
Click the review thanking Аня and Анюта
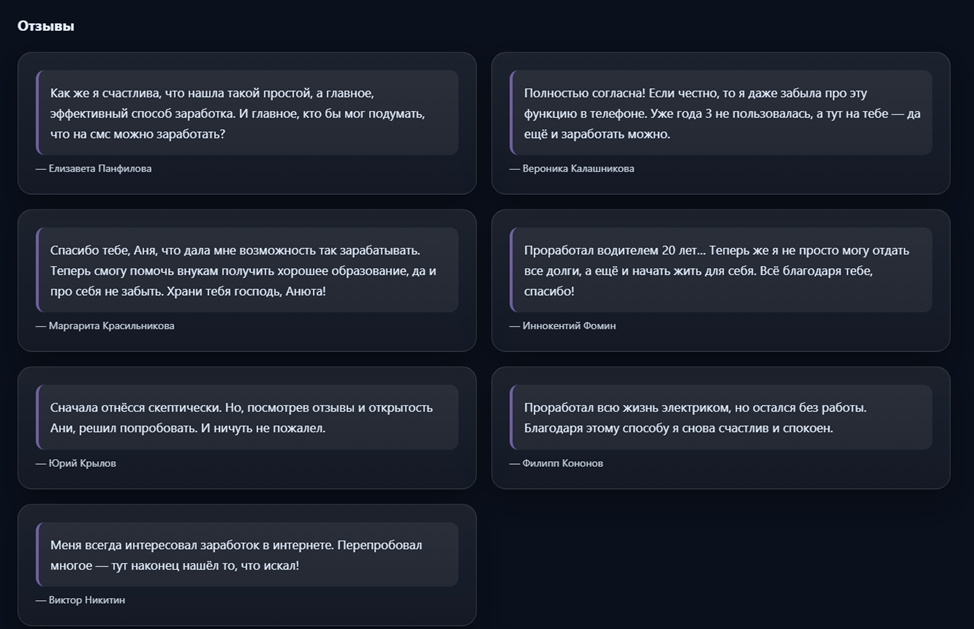tap(243, 270)
